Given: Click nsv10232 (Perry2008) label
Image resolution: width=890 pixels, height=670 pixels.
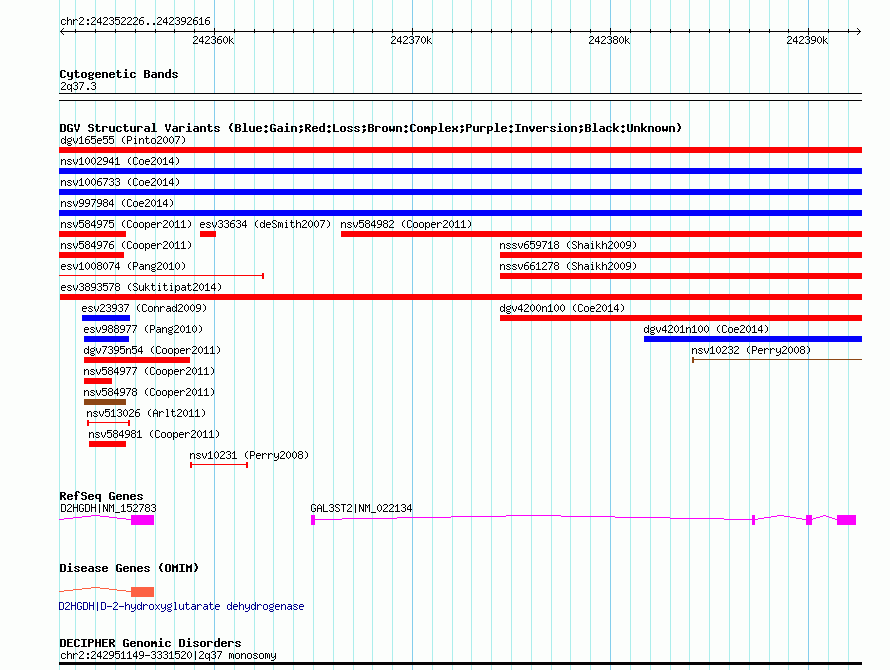Looking at the screenshot, I should coord(751,350).
